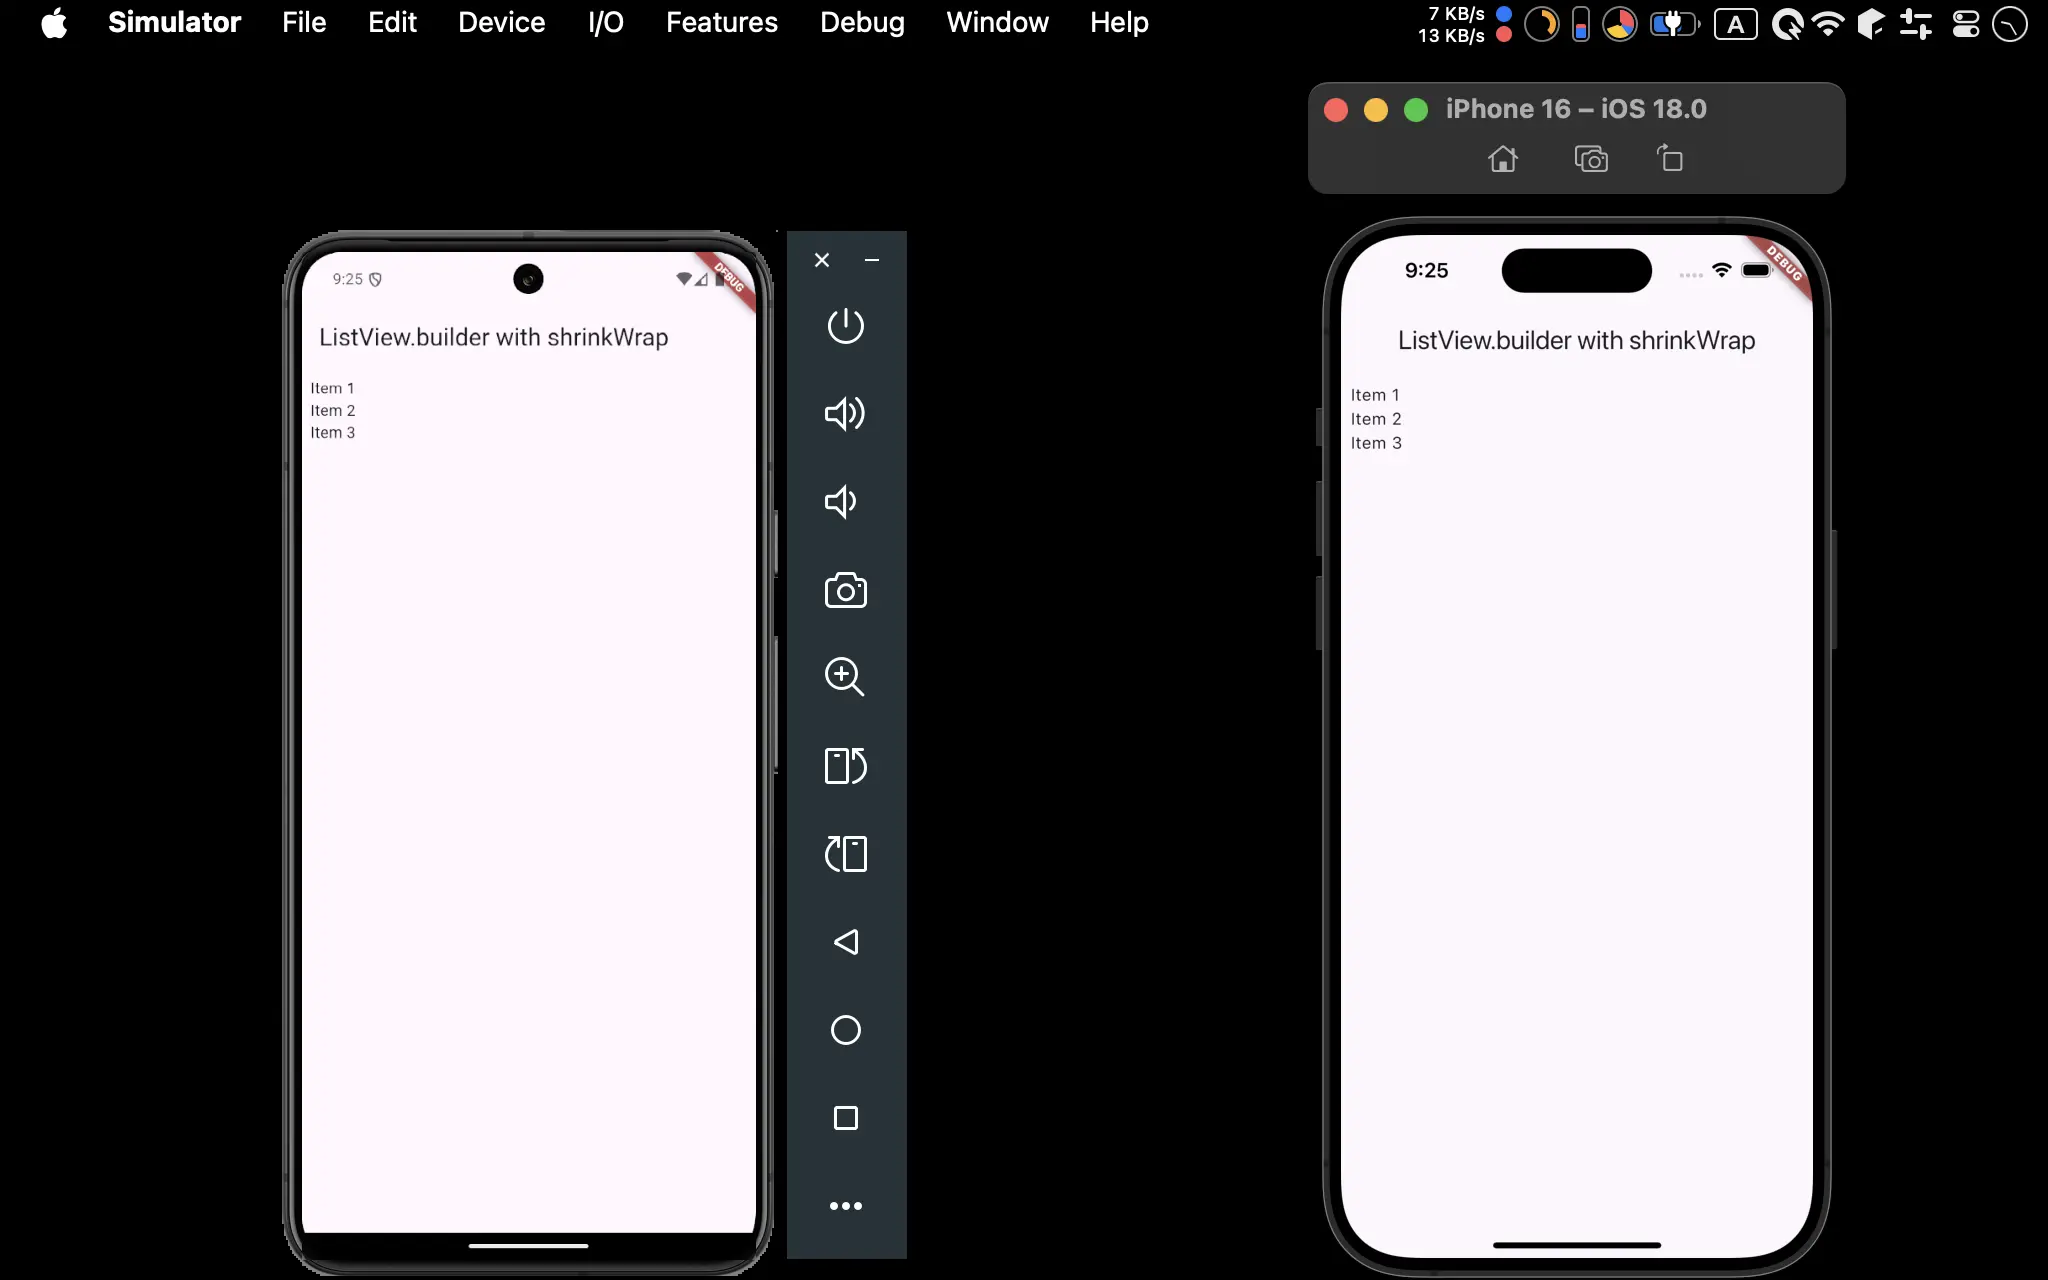The height and width of the screenshot is (1280, 2048).
Task: Click the iPhone home indicator bar
Action: 1576,1245
